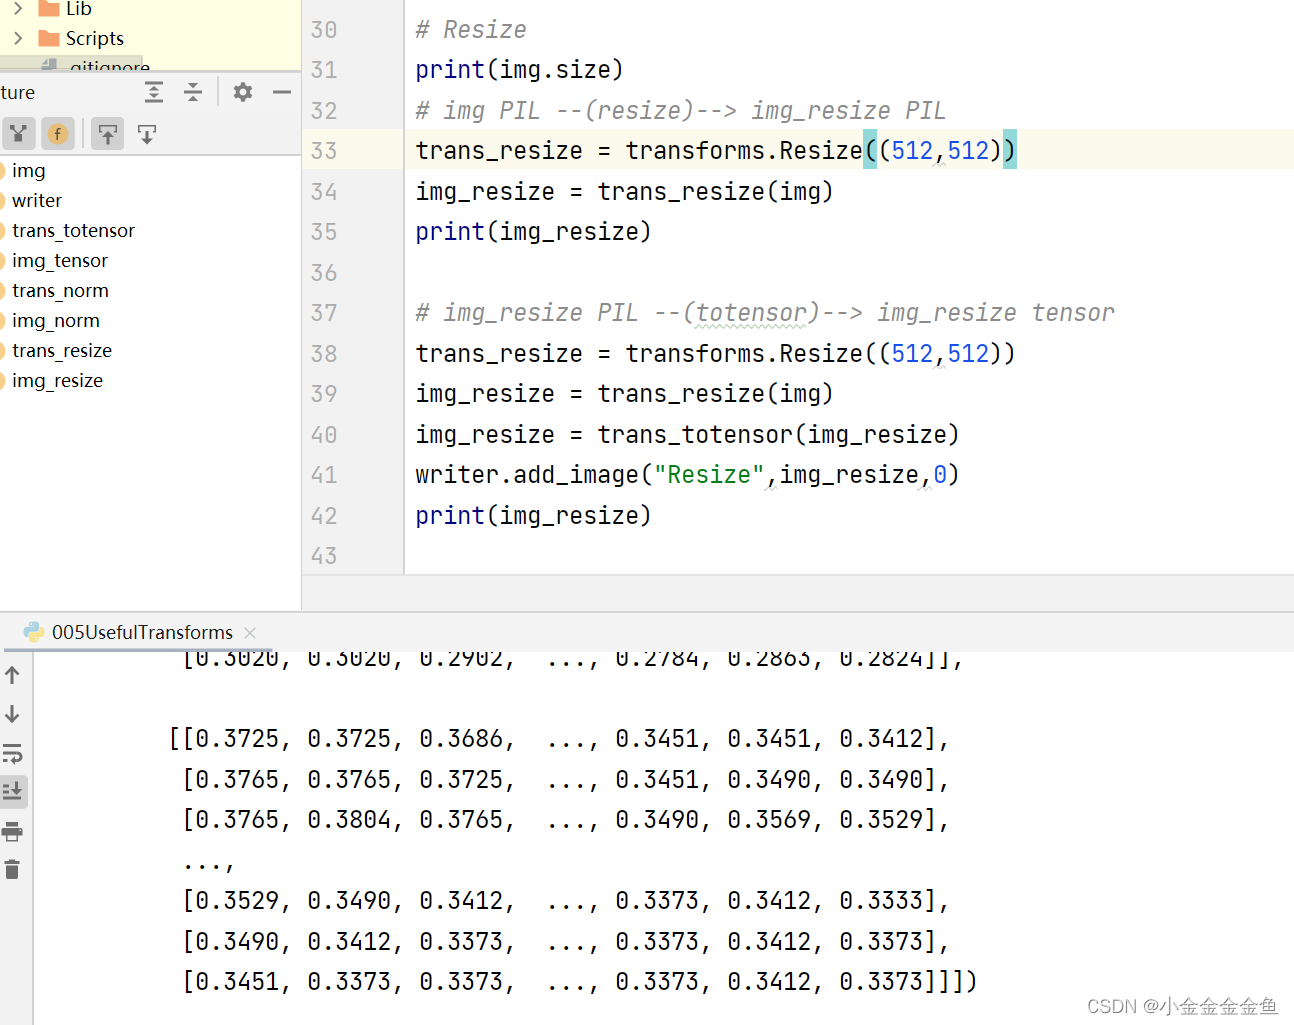Switch to 005UsefulTransforms run tab
Viewport: 1294px width, 1025px height.
(141, 632)
